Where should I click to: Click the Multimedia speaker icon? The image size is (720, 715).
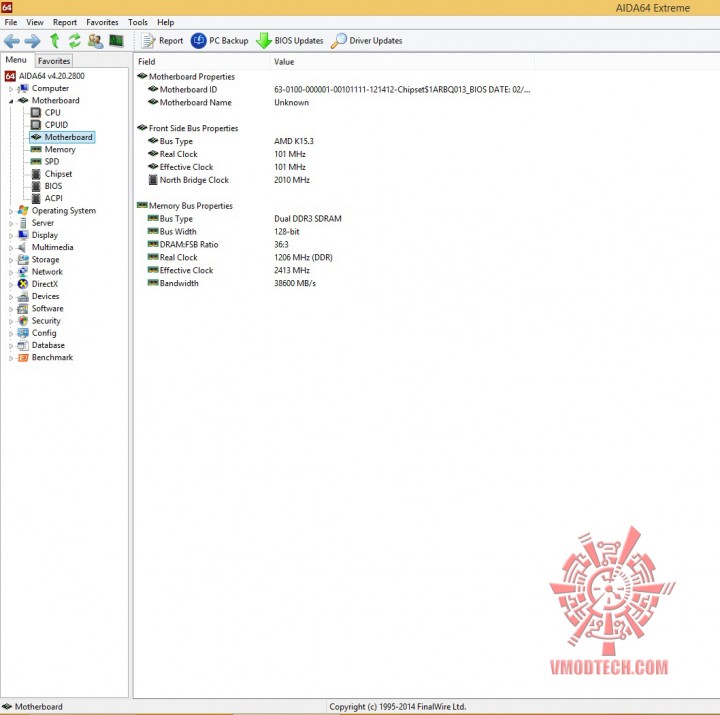[x=22, y=248]
